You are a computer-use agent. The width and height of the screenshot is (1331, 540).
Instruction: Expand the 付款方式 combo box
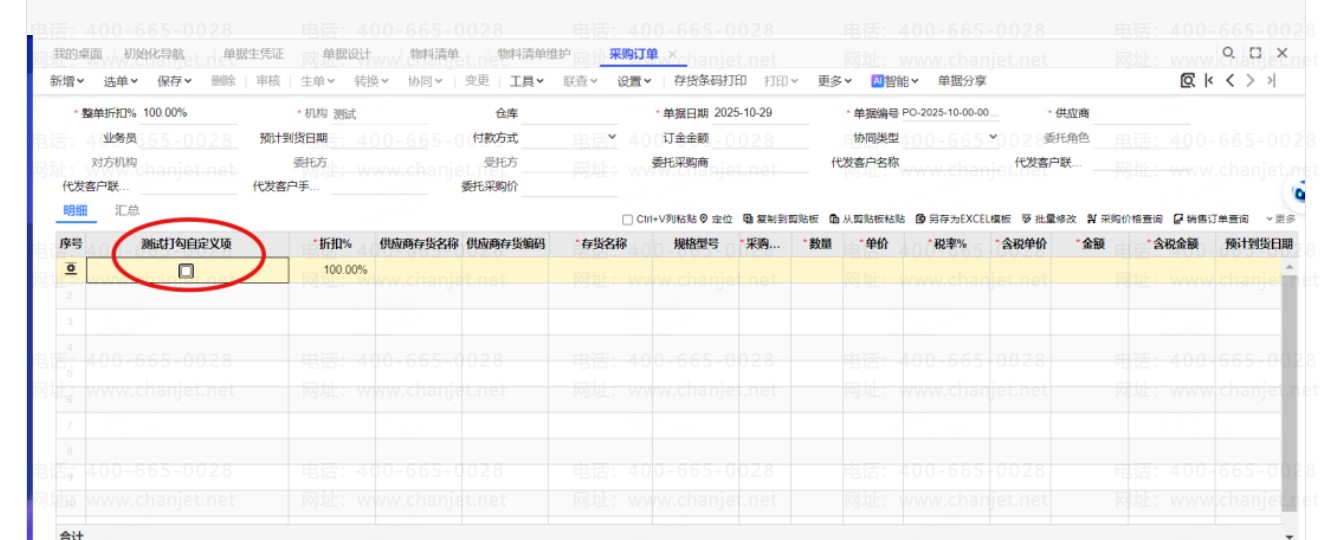pyautogui.click(x=612, y=138)
